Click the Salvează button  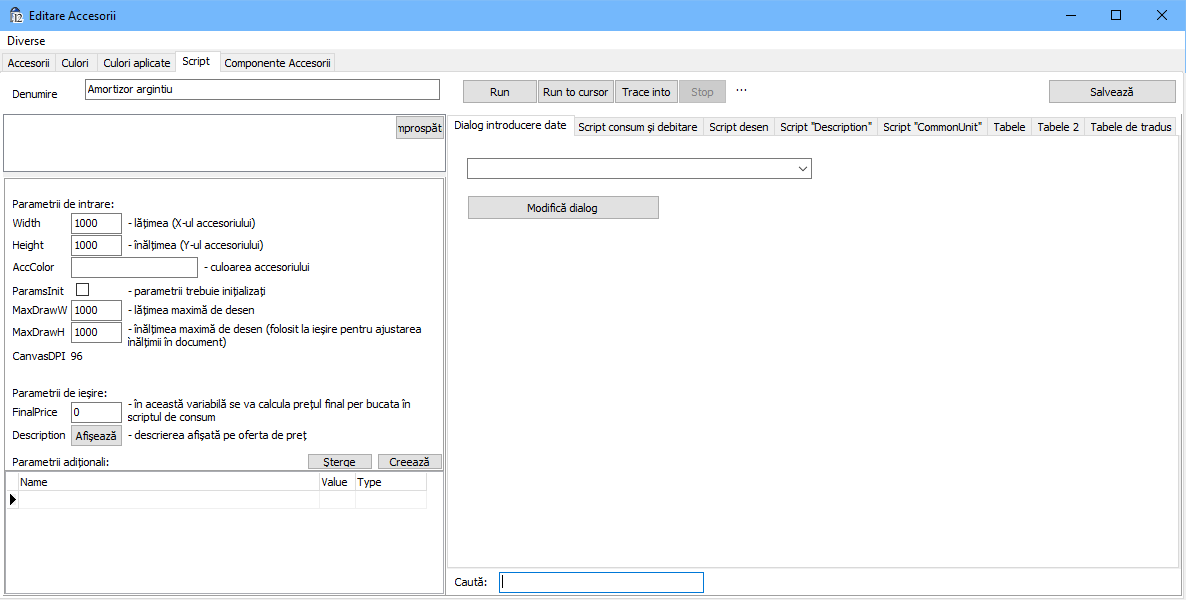1111,92
